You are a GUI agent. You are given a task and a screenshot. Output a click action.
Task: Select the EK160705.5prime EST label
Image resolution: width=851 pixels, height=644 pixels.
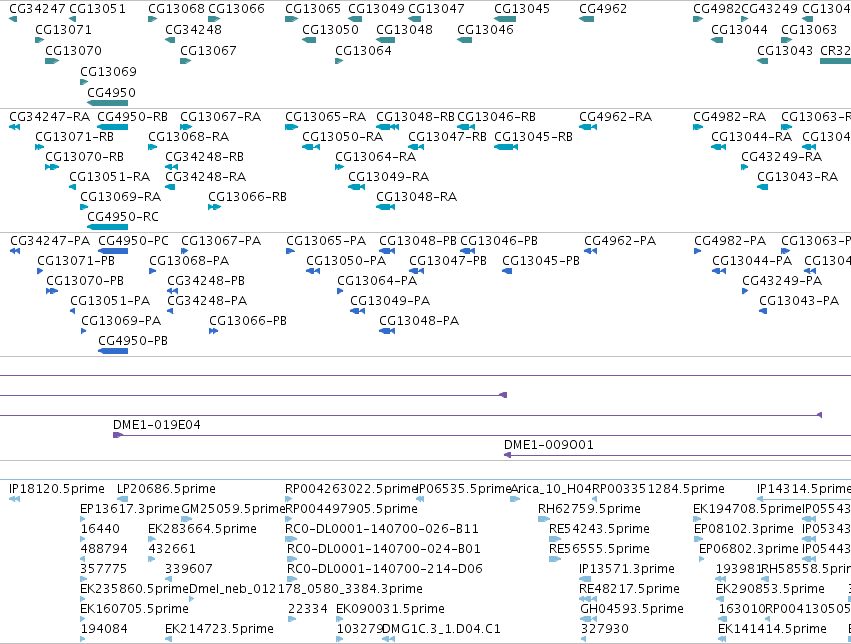pyautogui.click(x=134, y=609)
